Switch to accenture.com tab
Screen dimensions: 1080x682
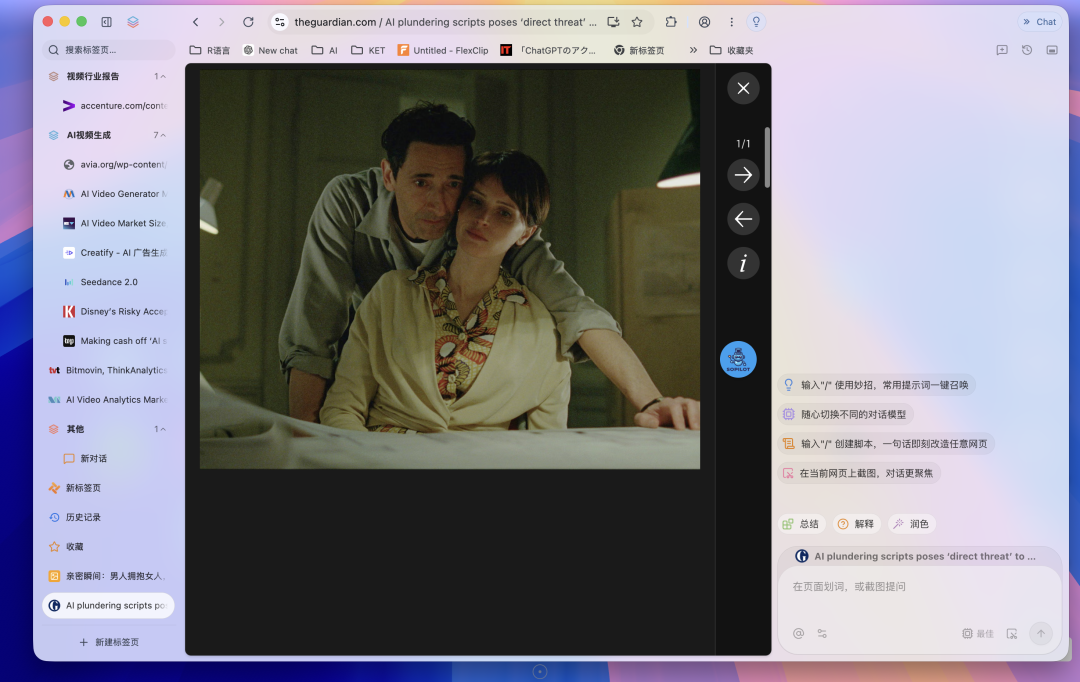pyautogui.click(x=115, y=105)
